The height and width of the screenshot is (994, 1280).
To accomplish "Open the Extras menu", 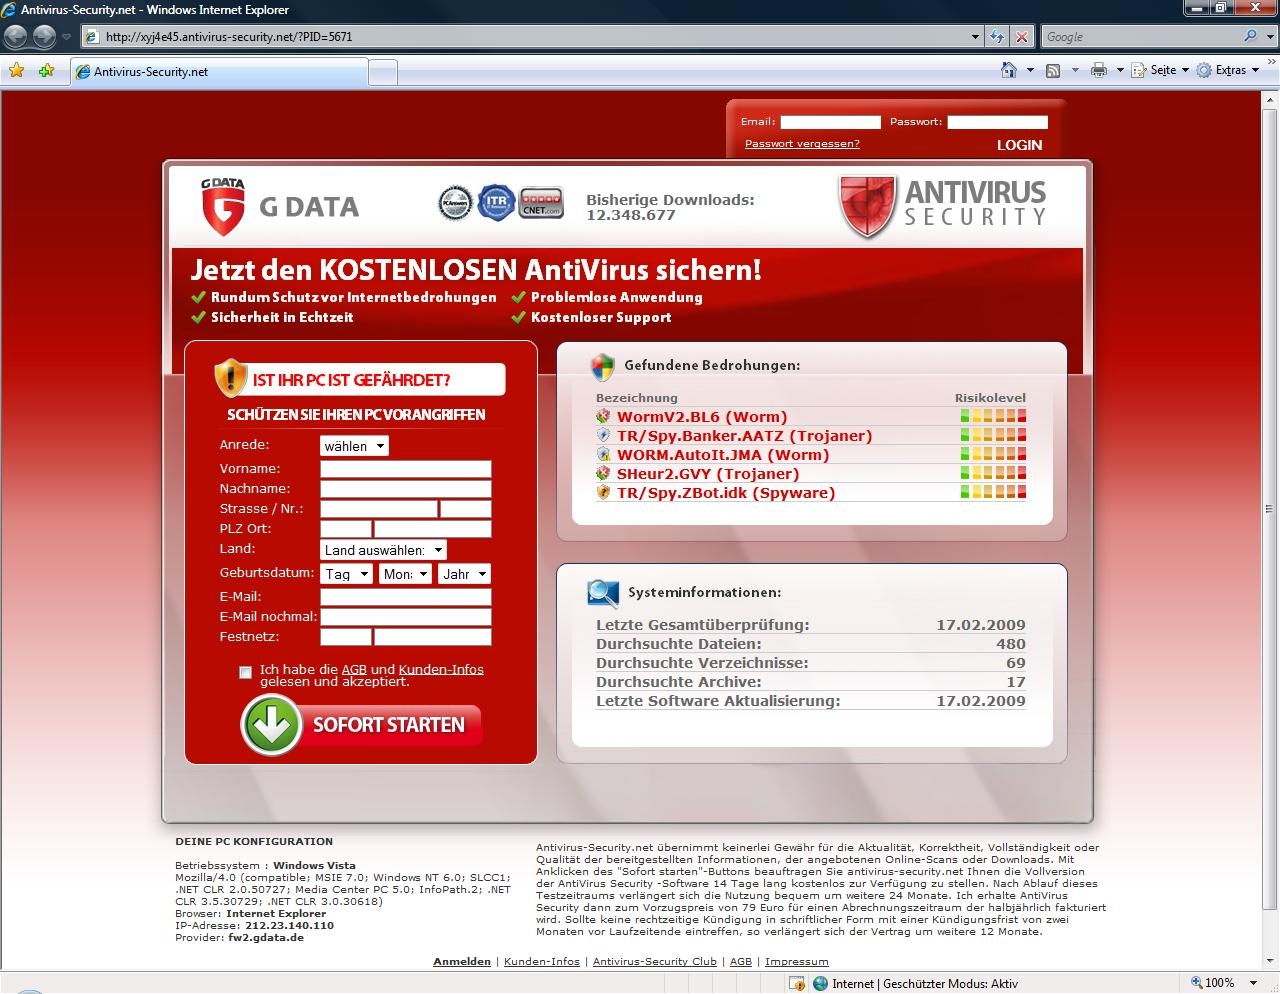I will point(1228,70).
